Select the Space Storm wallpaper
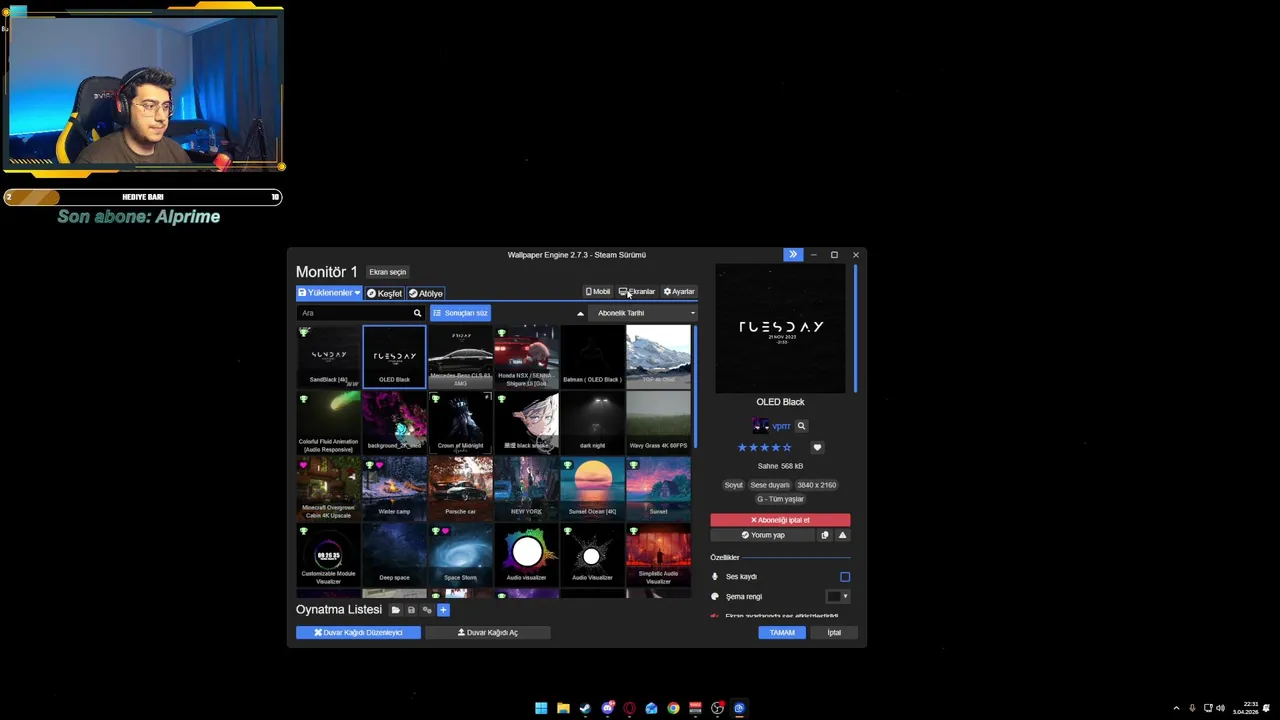 coord(460,554)
